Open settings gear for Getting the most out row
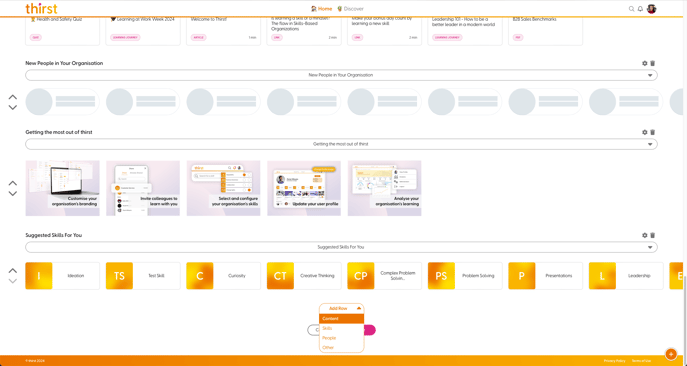The height and width of the screenshot is (366, 687). click(645, 132)
